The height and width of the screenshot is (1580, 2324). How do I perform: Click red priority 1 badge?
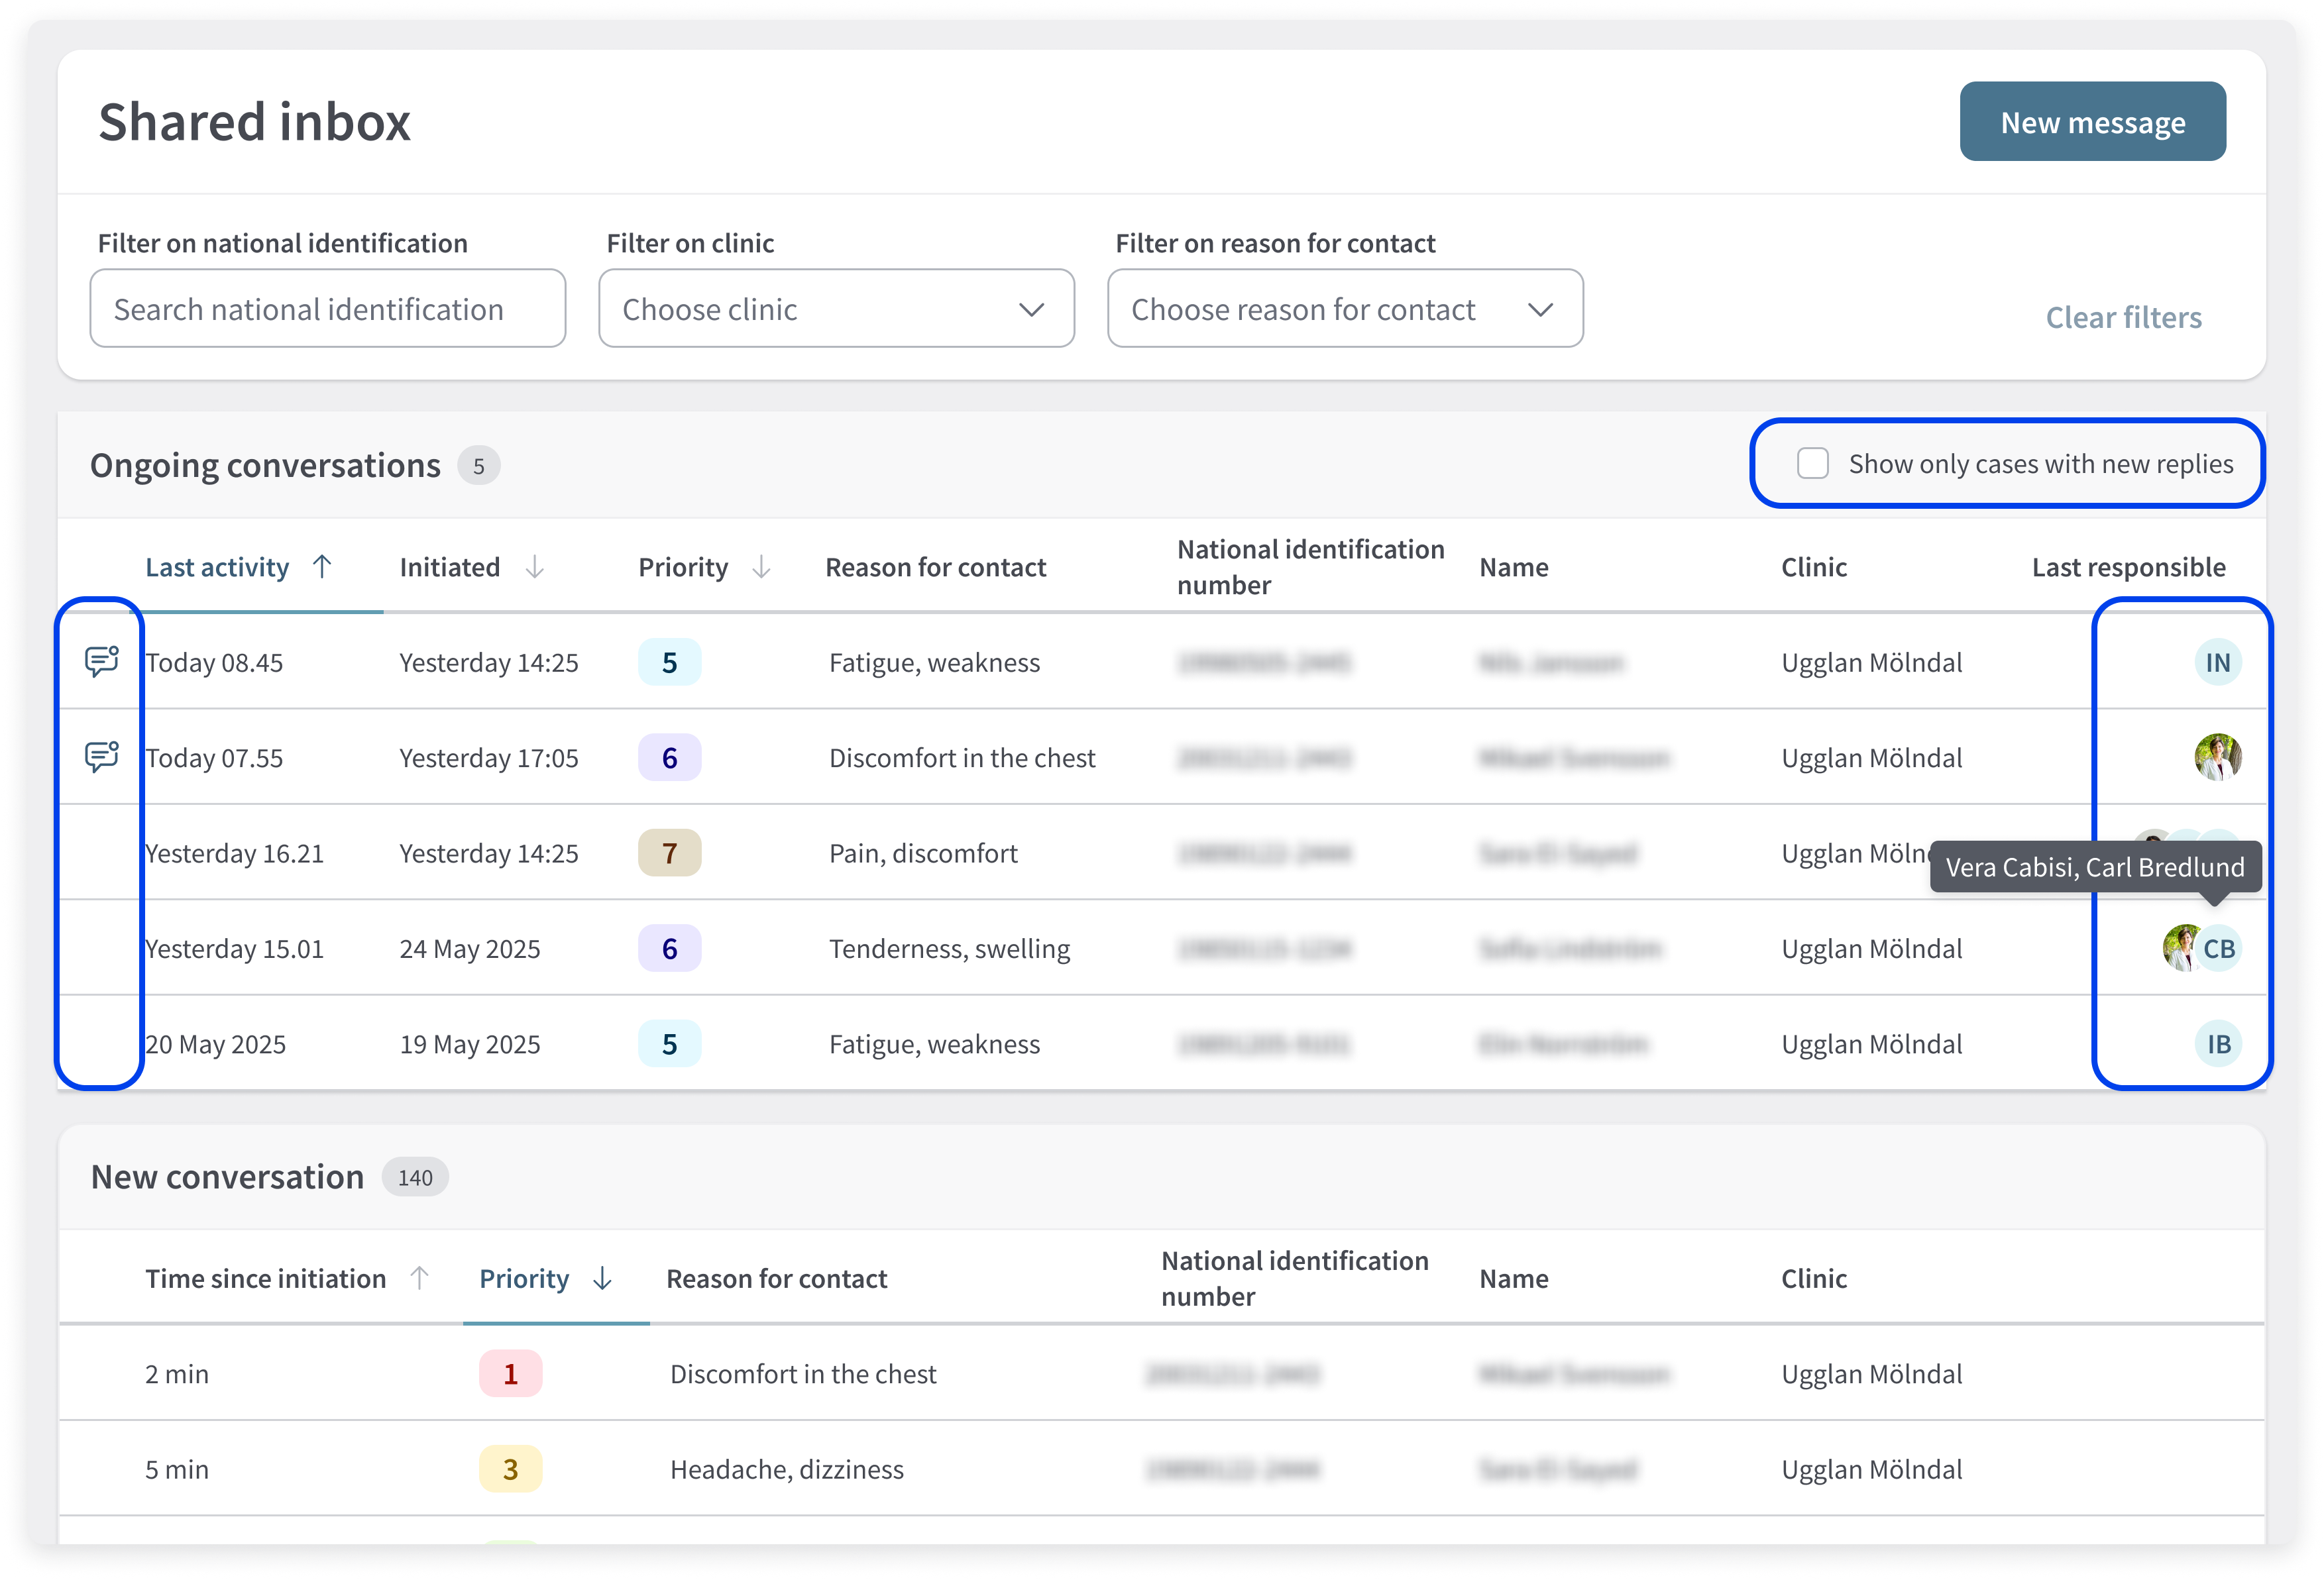(x=510, y=1374)
